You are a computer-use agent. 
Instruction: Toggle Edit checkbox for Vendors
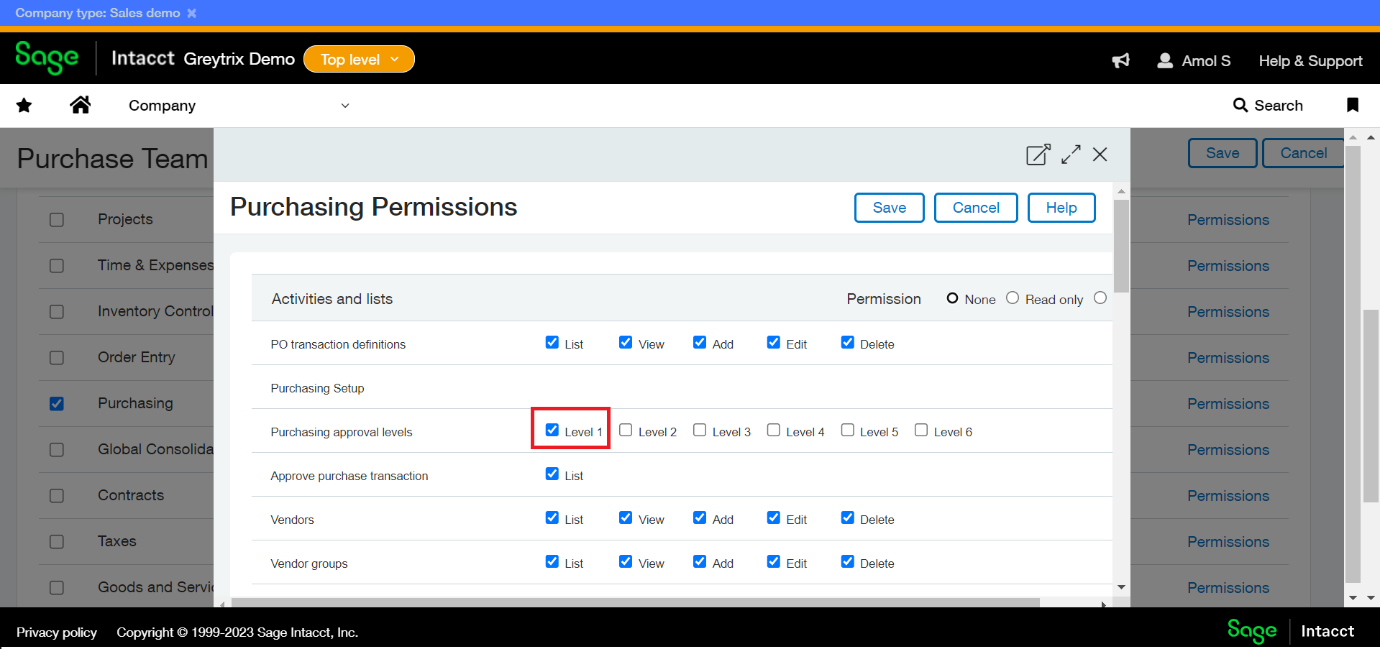pyautogui.click(x=773, y=518)
